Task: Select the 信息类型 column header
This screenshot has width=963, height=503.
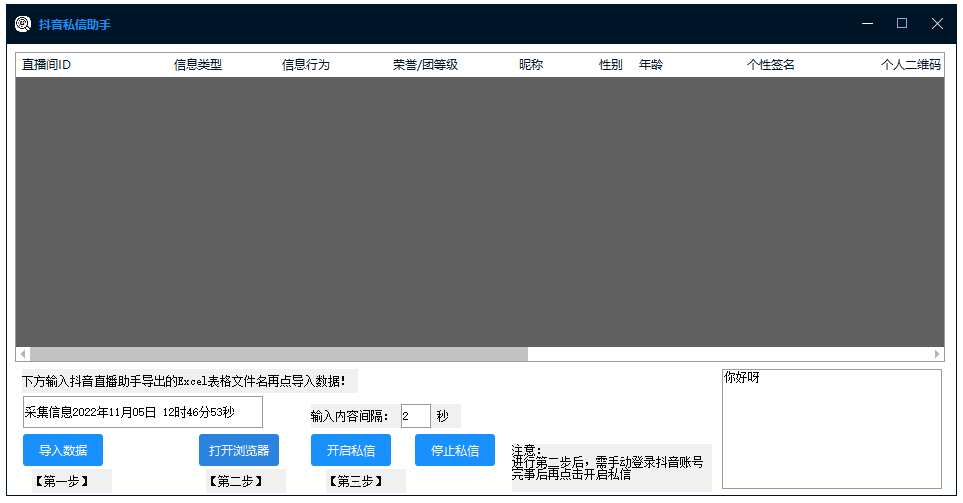Action: (x=198, y=65)
